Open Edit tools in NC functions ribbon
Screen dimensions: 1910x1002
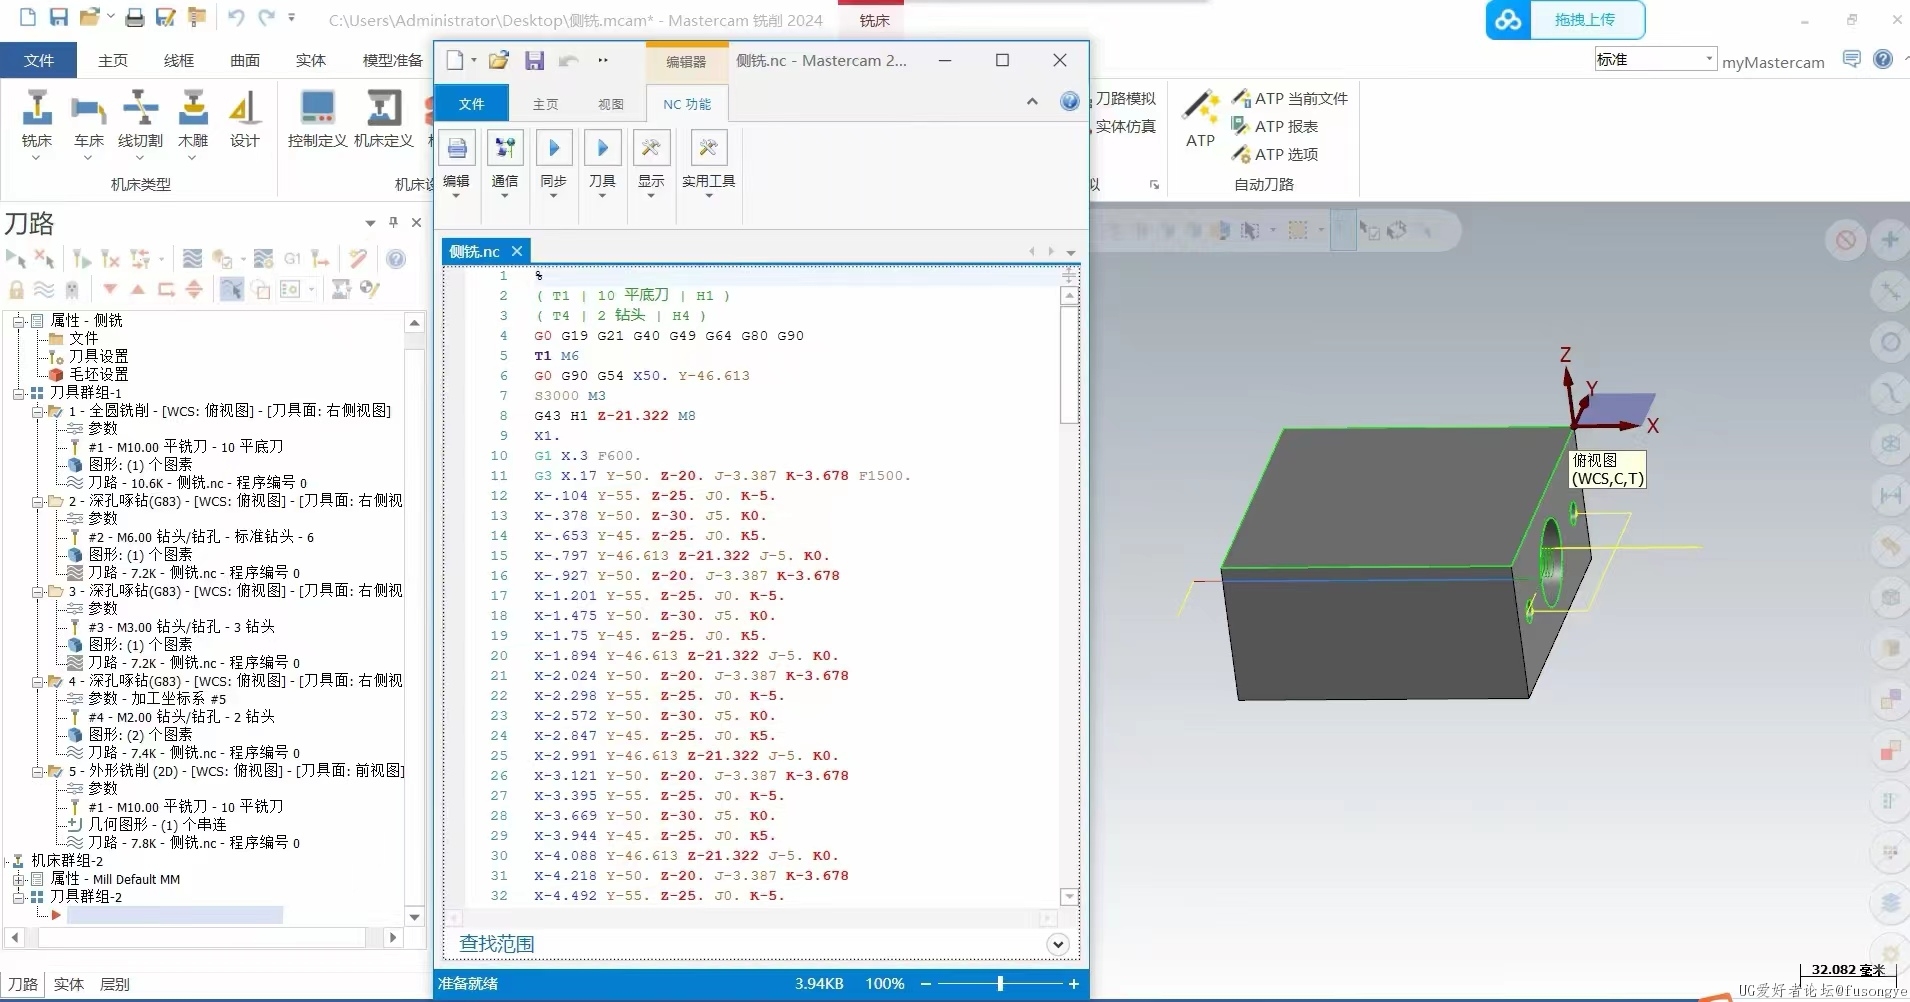point(457,164)
